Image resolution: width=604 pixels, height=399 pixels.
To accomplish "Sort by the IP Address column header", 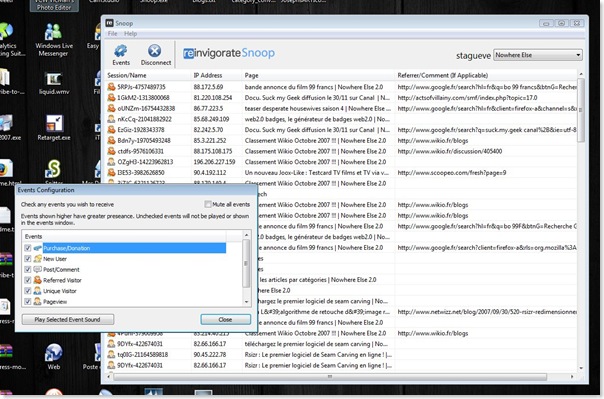I will tap(216, 75).
